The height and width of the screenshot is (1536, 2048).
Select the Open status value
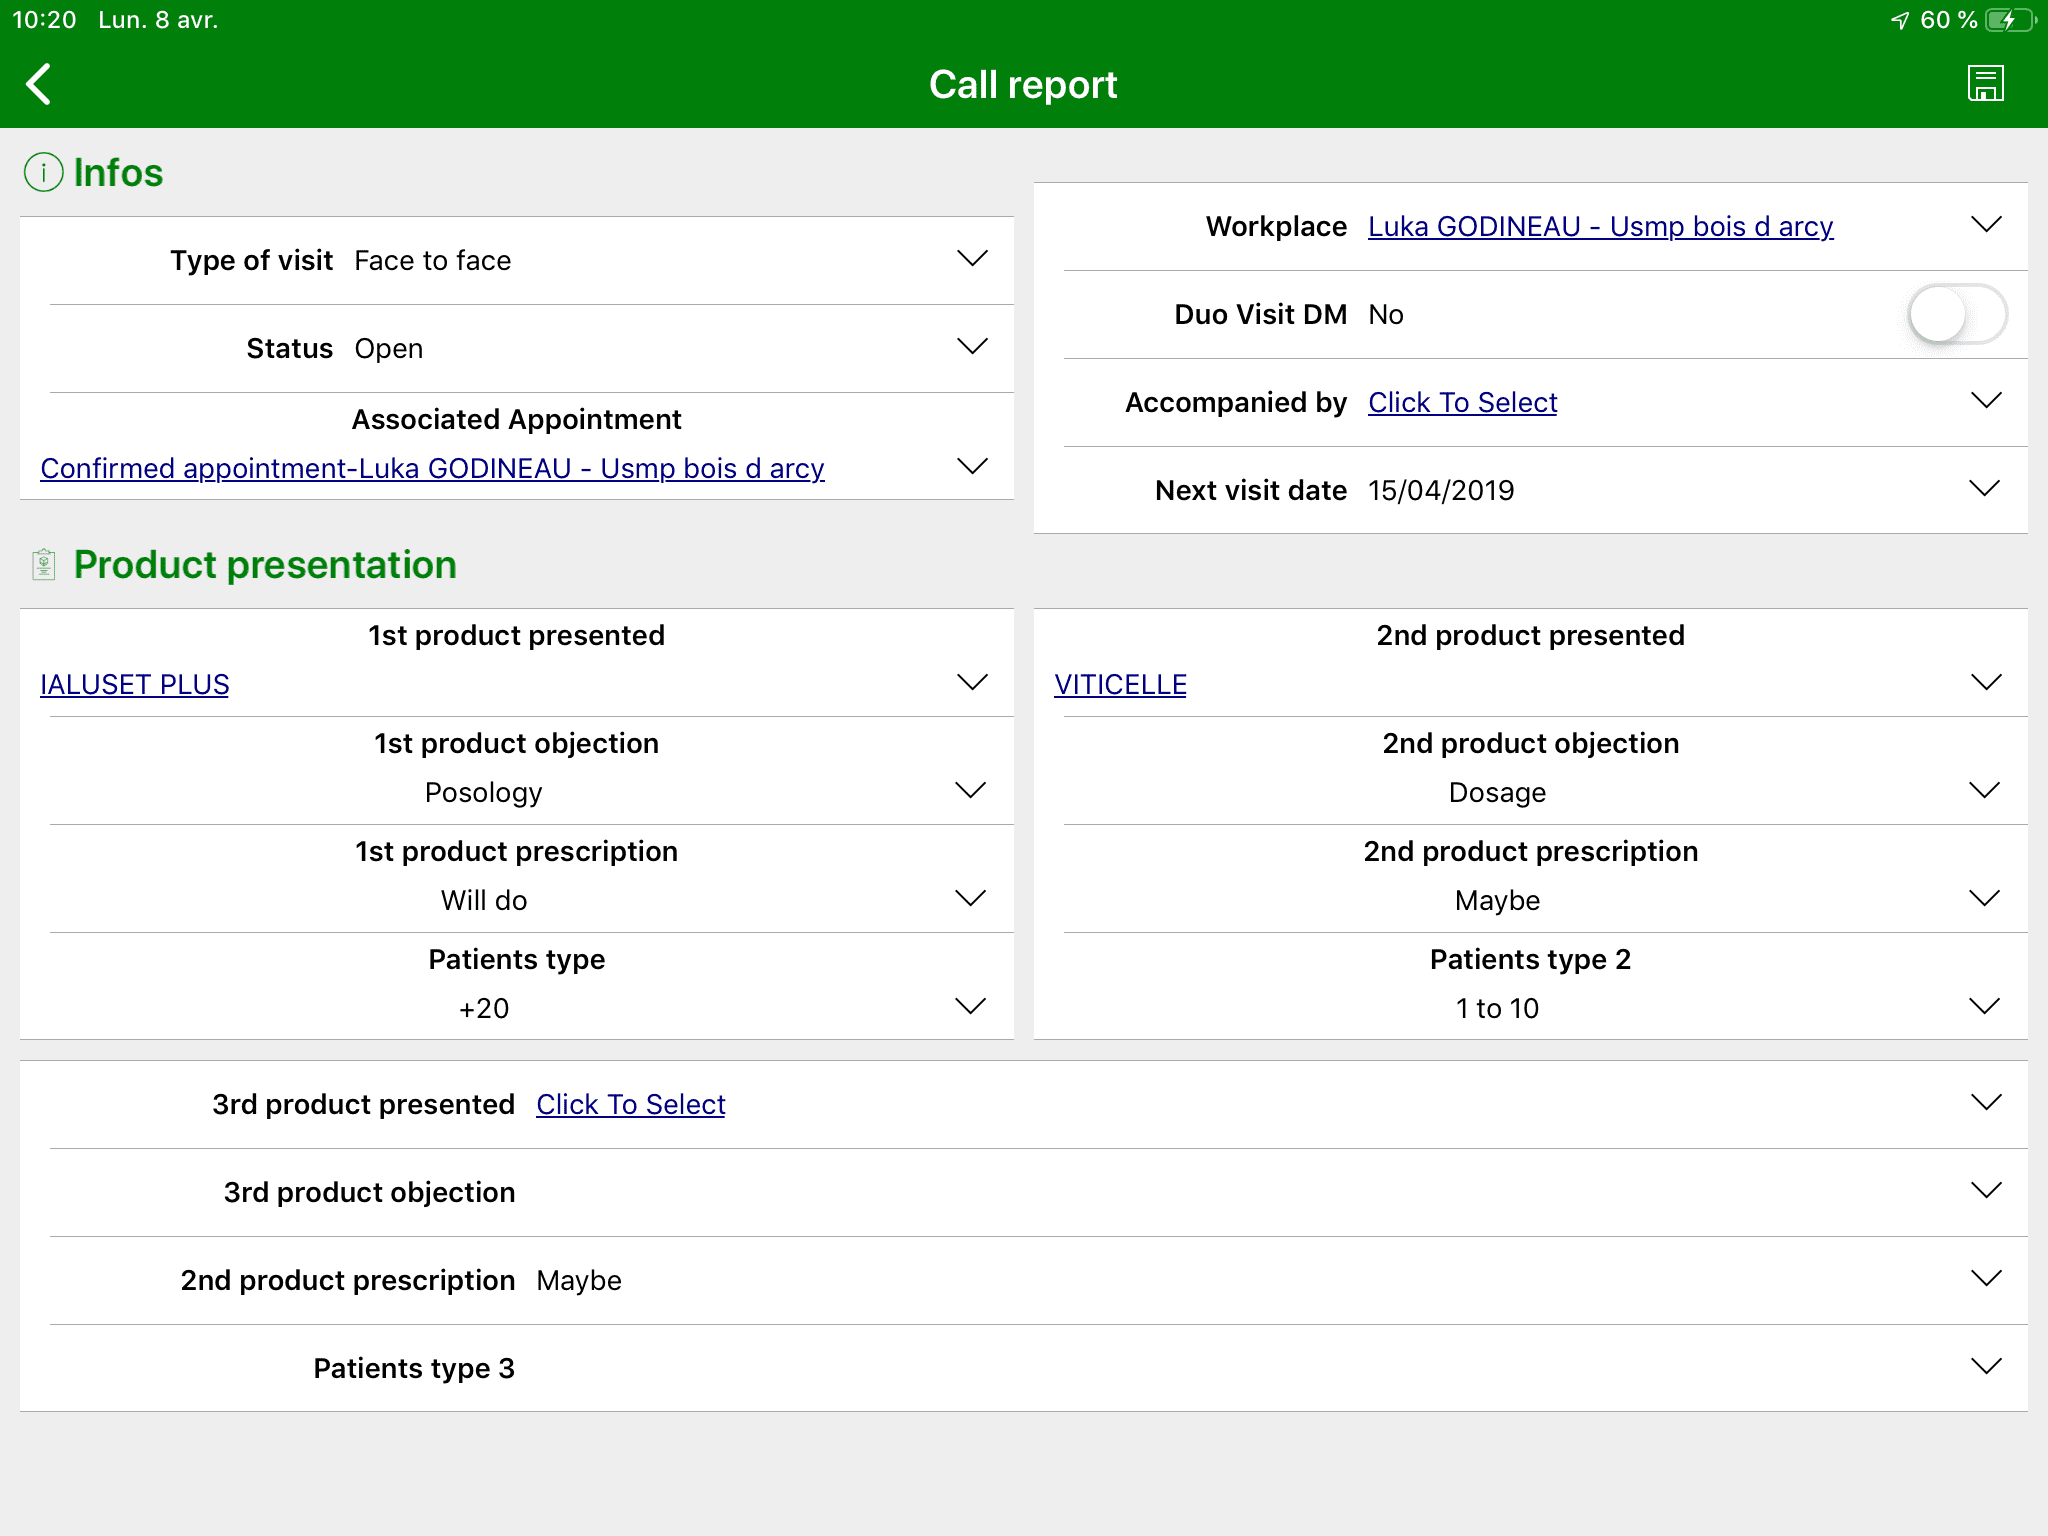click(x=388, y=348)
